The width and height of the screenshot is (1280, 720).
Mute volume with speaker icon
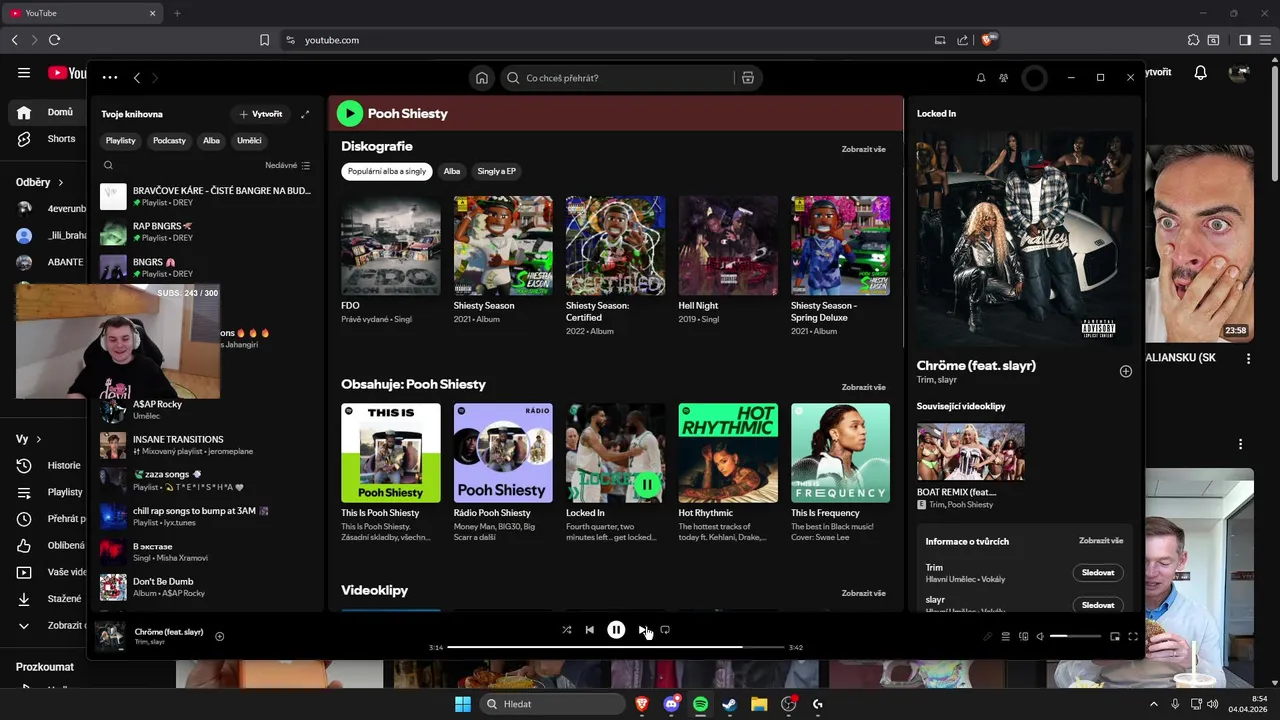[1040, 636]
